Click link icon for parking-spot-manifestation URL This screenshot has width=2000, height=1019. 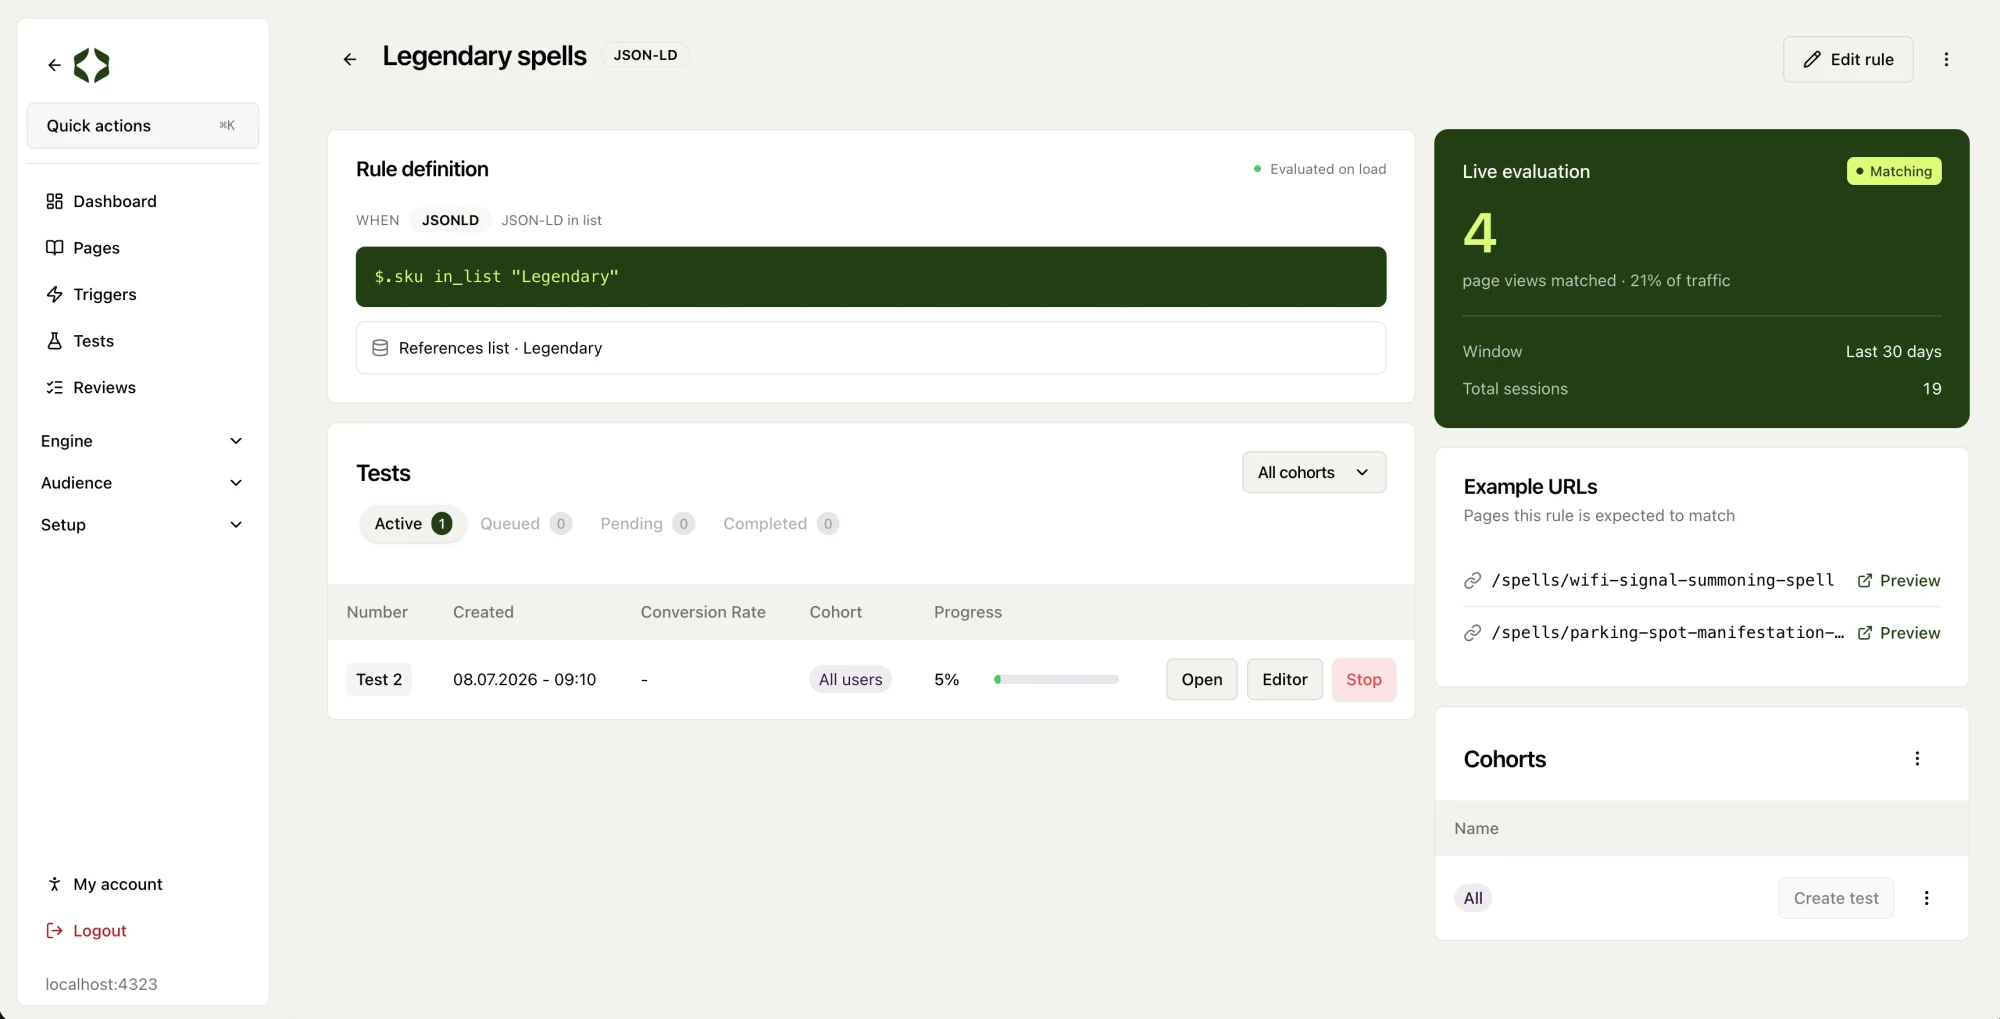click(1472, 632)
